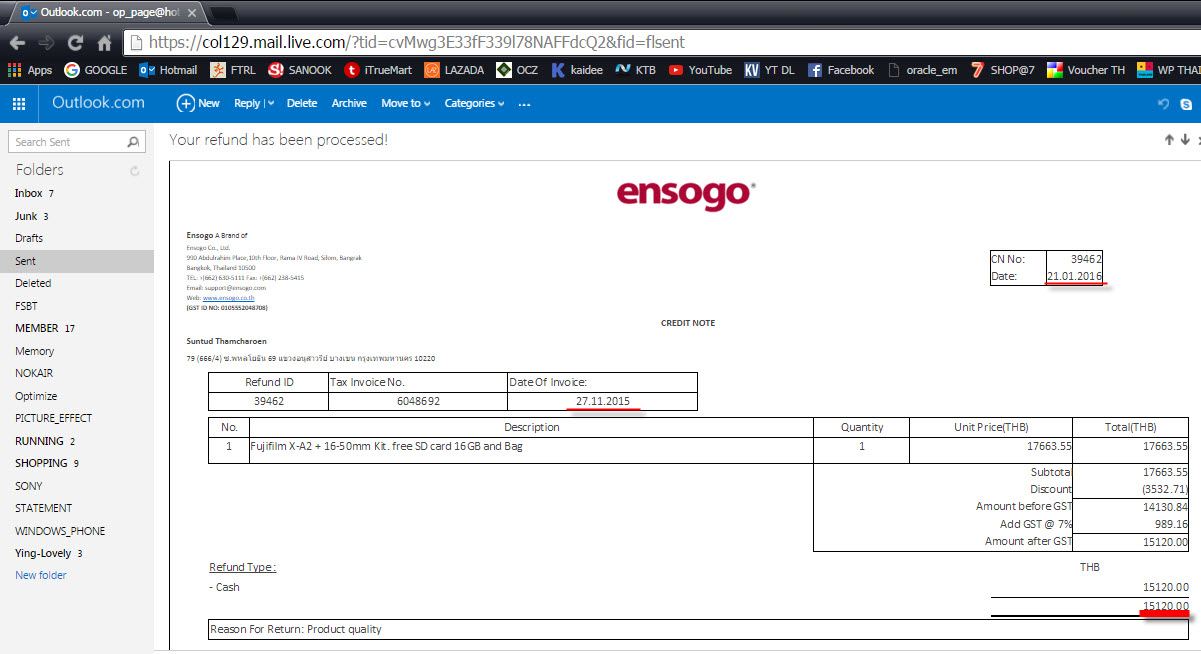Click Reply in the toolbar
The image size is (1201, 654).
[x=247, y=103]
